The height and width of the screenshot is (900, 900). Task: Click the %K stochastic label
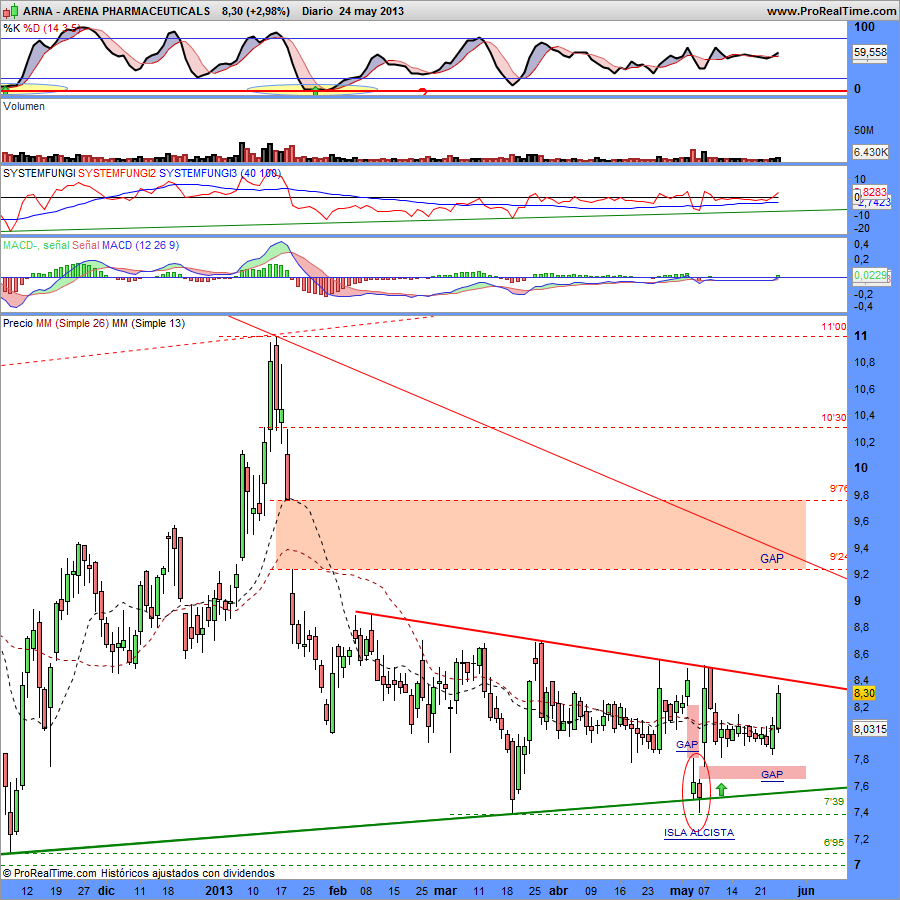pos(11,28)
